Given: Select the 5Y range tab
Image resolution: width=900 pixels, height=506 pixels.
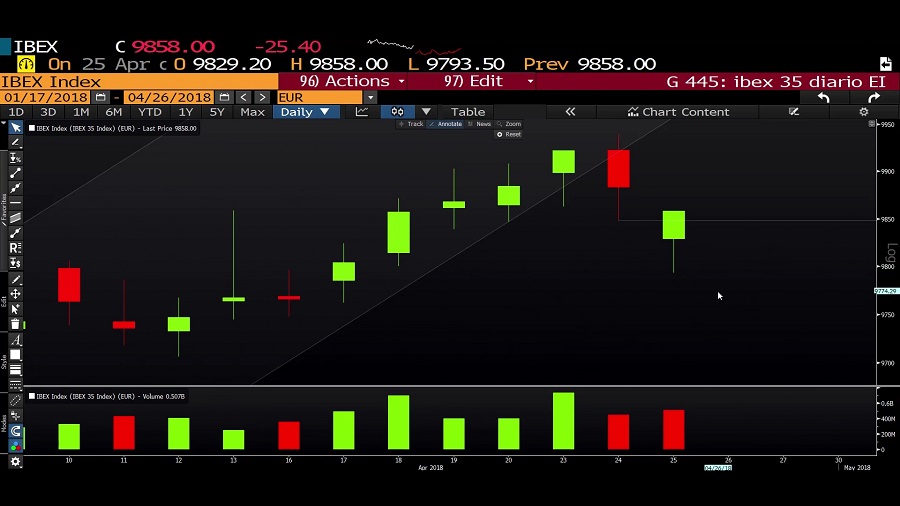Looking at the screenshot, I should pos(217,112).
